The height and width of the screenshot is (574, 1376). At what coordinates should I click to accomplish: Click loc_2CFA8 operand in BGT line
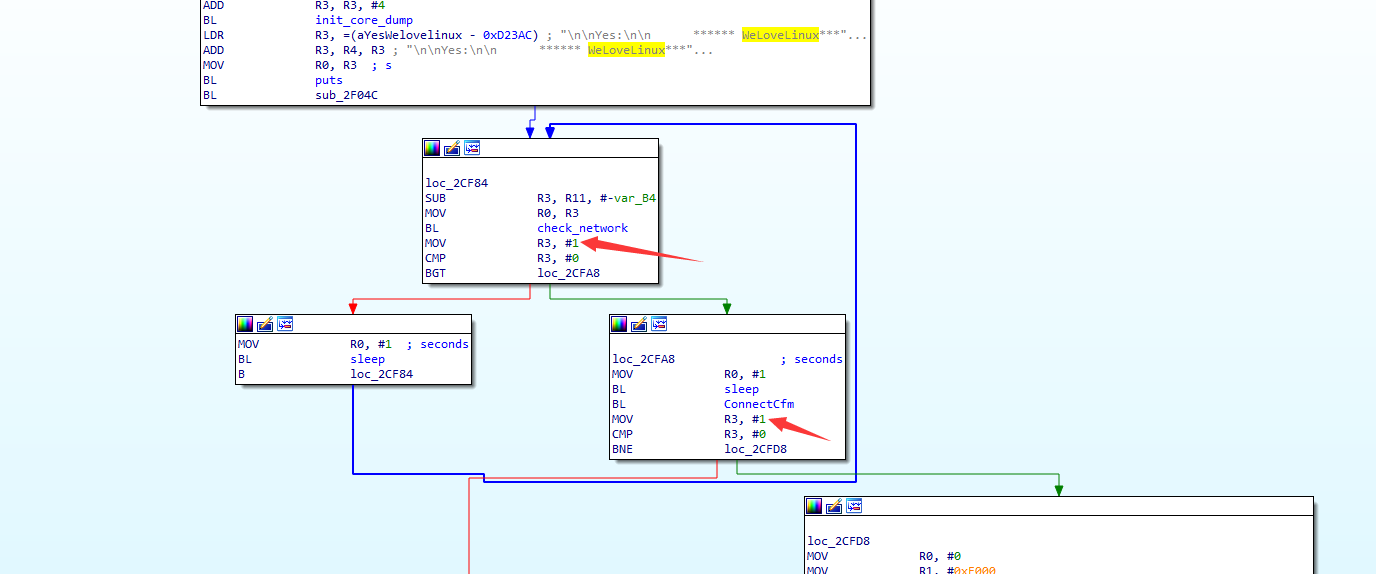pos(569,273)
